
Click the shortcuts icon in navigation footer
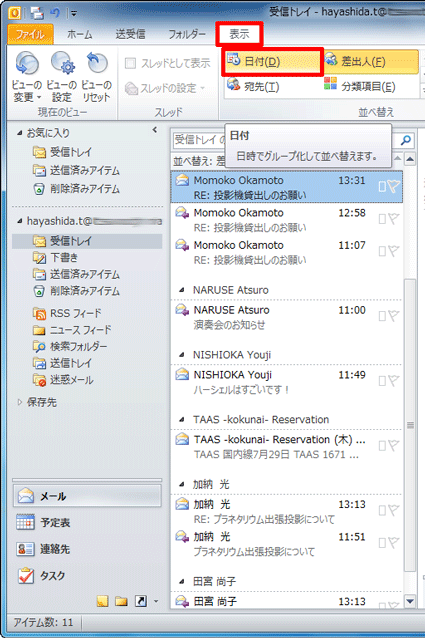[x=141, y=601]
